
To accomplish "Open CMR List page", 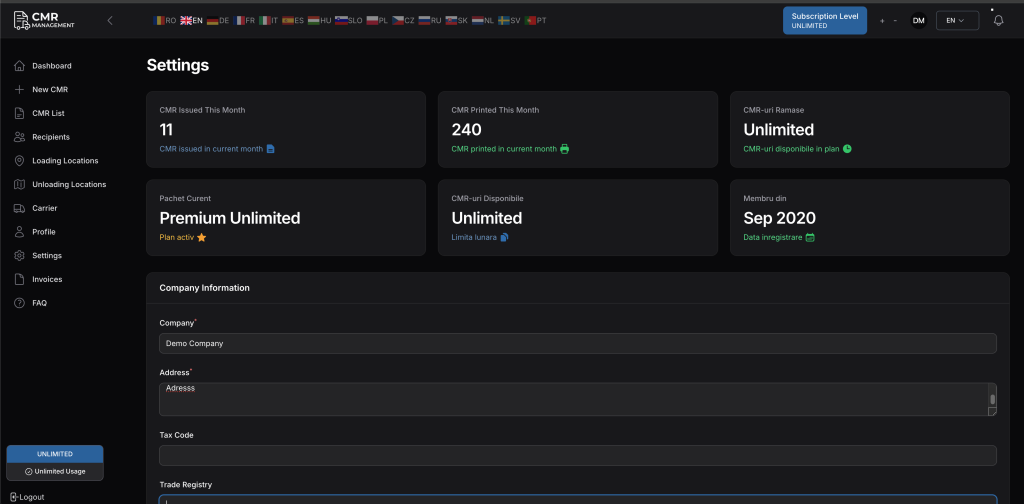I will click(48, 113).
